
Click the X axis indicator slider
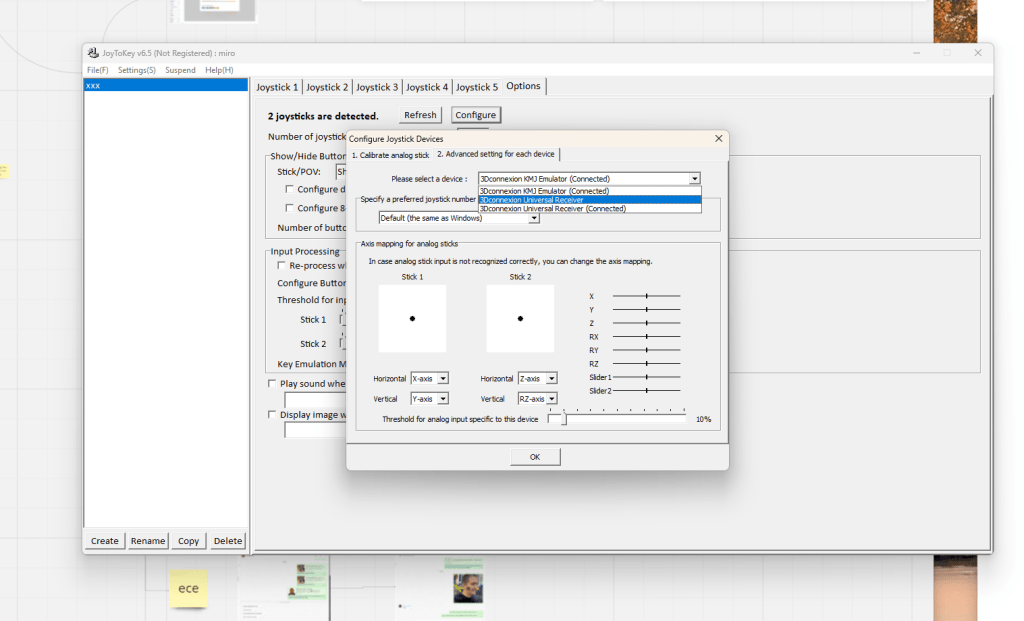(x=647, y=296)
